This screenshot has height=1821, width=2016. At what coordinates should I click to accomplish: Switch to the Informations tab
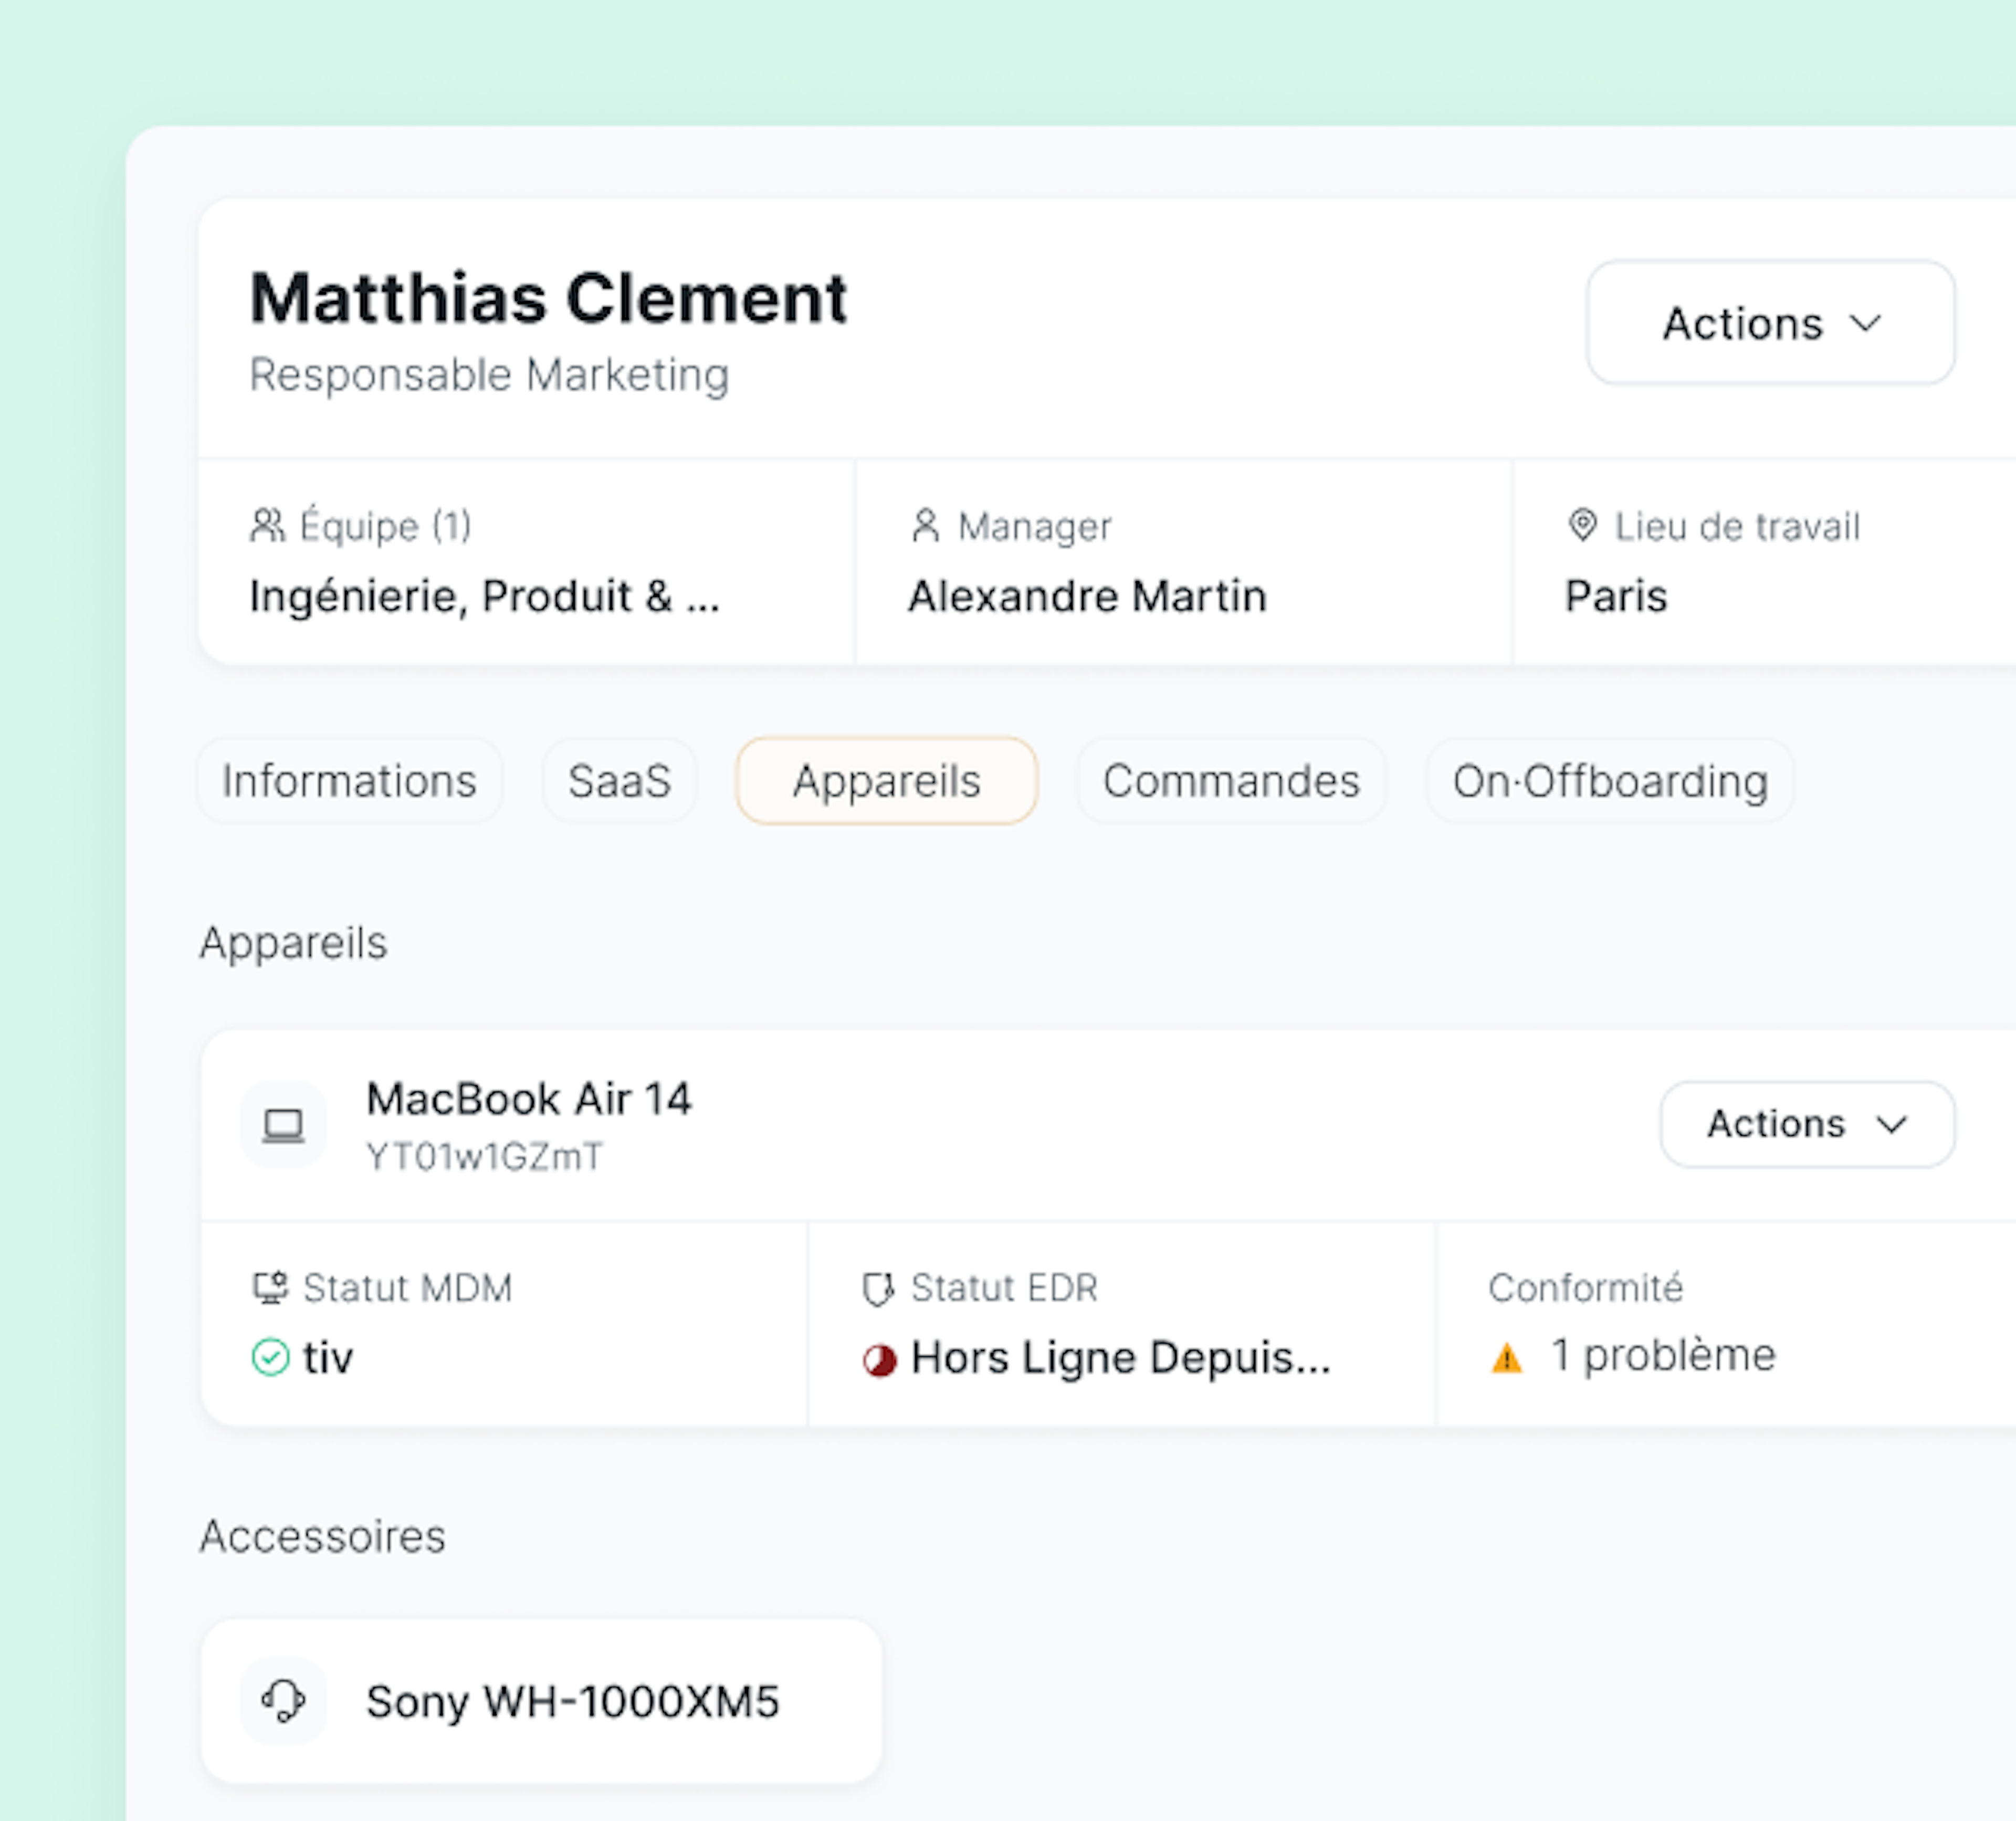click(x=349, y=781)
